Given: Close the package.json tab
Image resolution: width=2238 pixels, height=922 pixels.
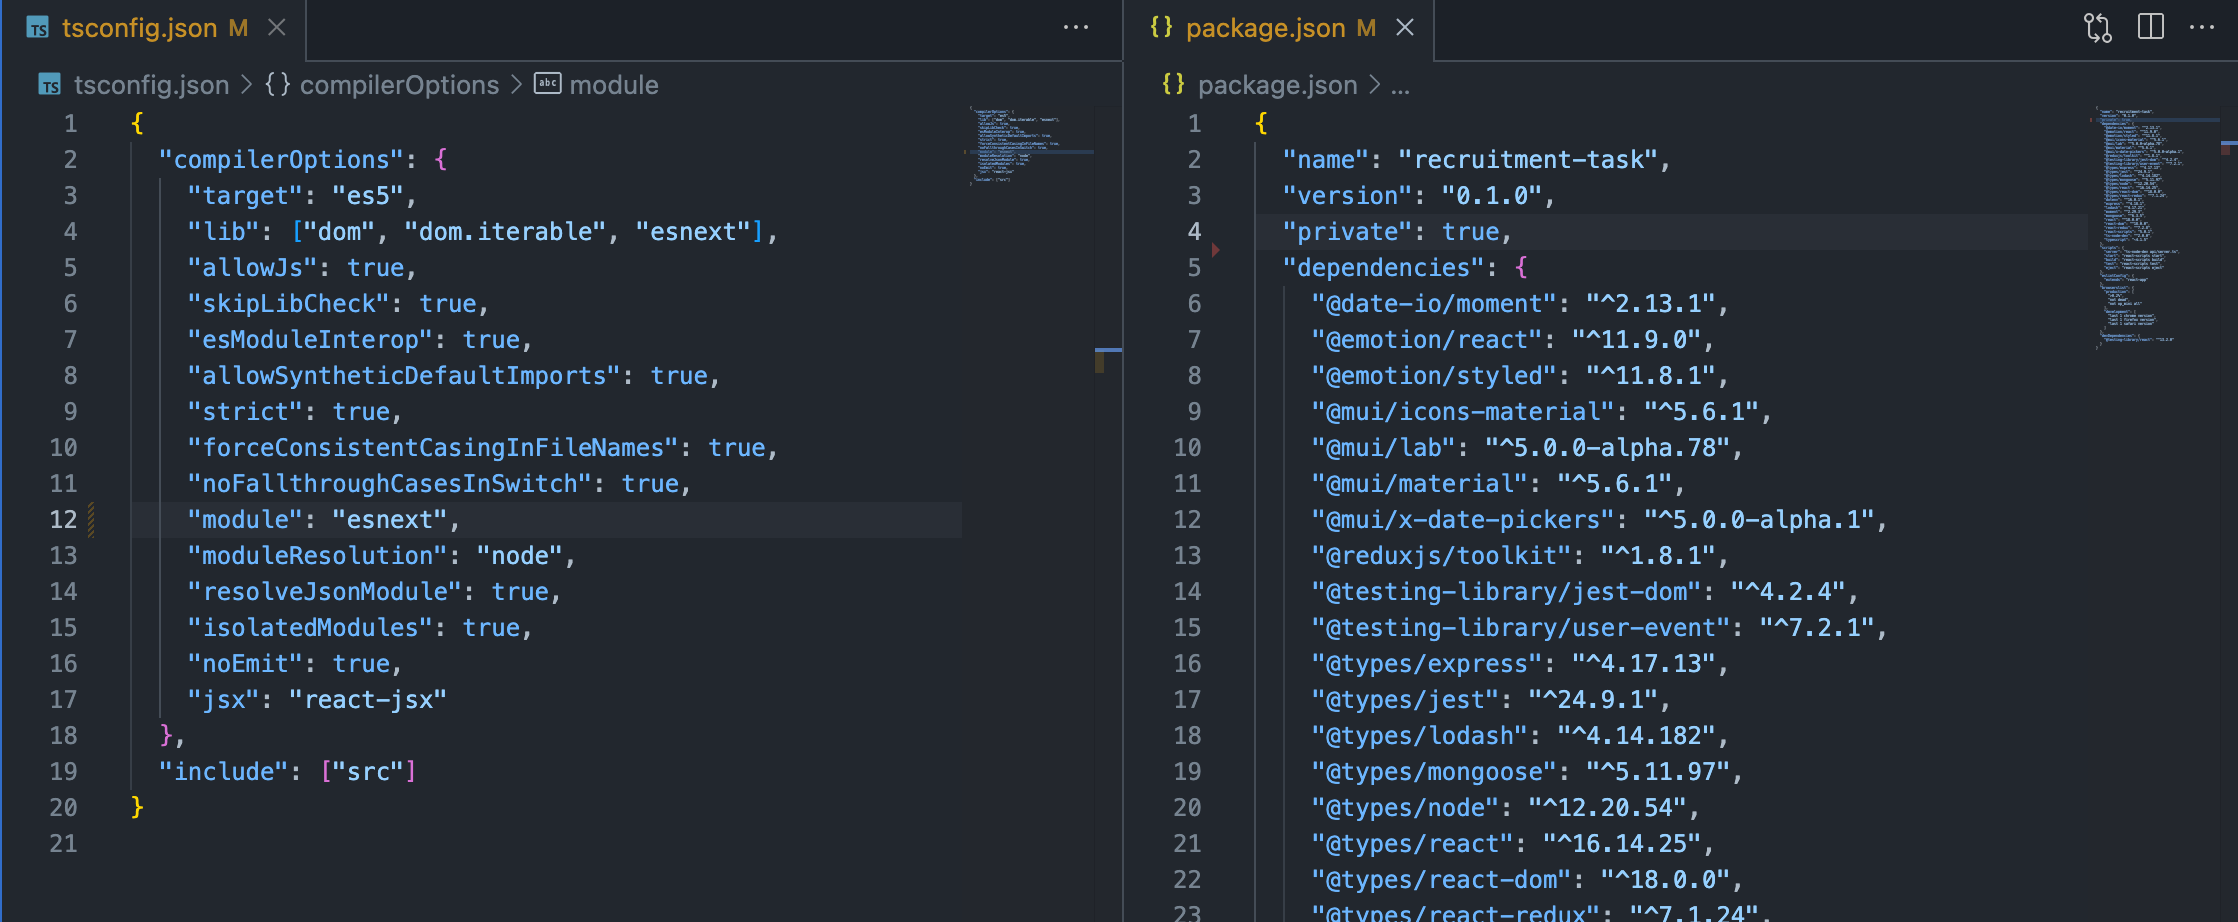Looking at the screenshot, I should pos(1405,28).
